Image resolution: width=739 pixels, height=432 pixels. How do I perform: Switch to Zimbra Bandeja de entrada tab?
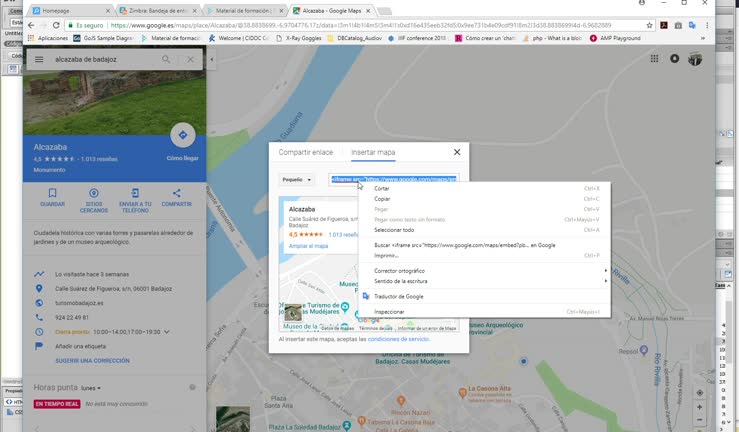[x=158, y=10]
